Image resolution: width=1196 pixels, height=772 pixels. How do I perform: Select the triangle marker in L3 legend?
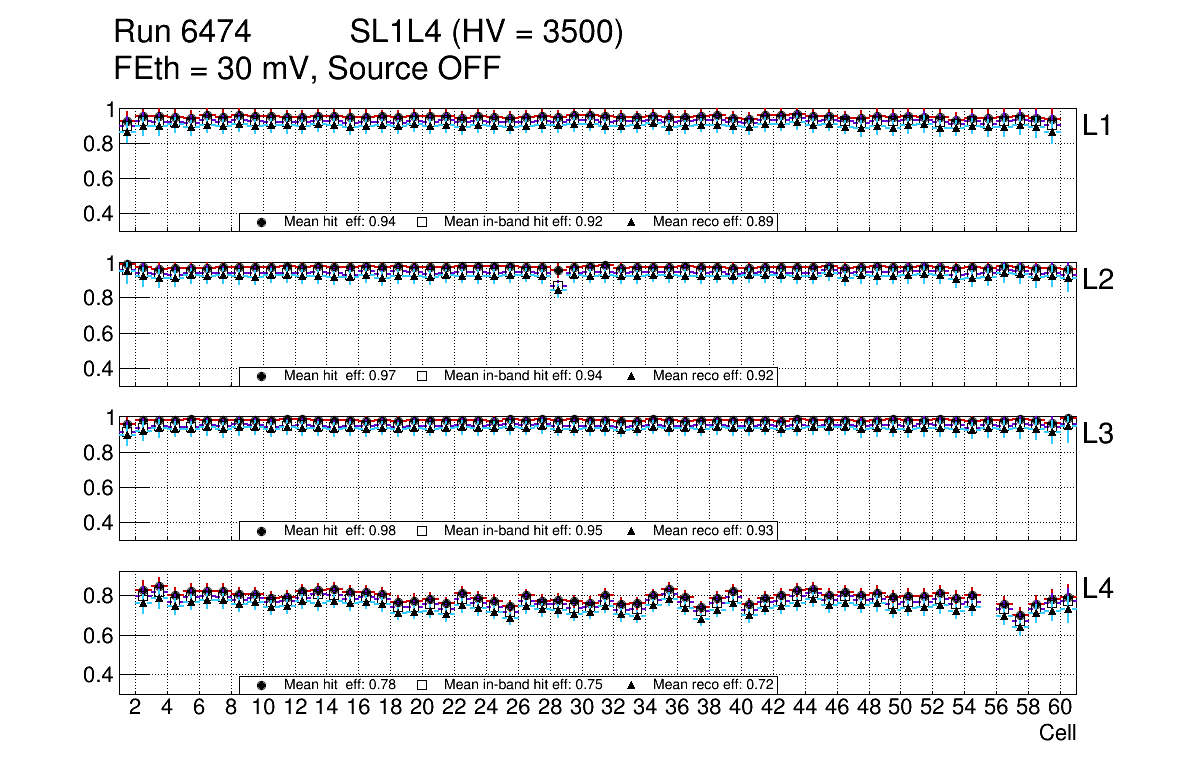click(632, 531)
